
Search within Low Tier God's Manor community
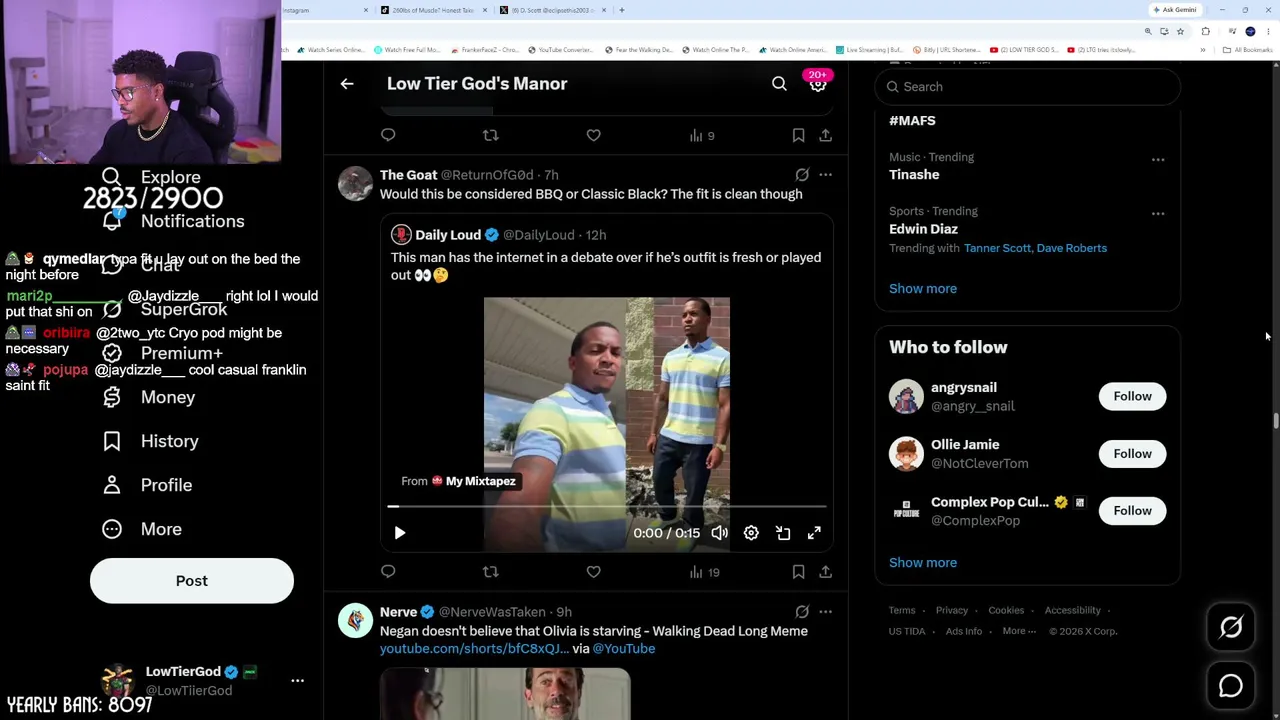pos(779,84)
